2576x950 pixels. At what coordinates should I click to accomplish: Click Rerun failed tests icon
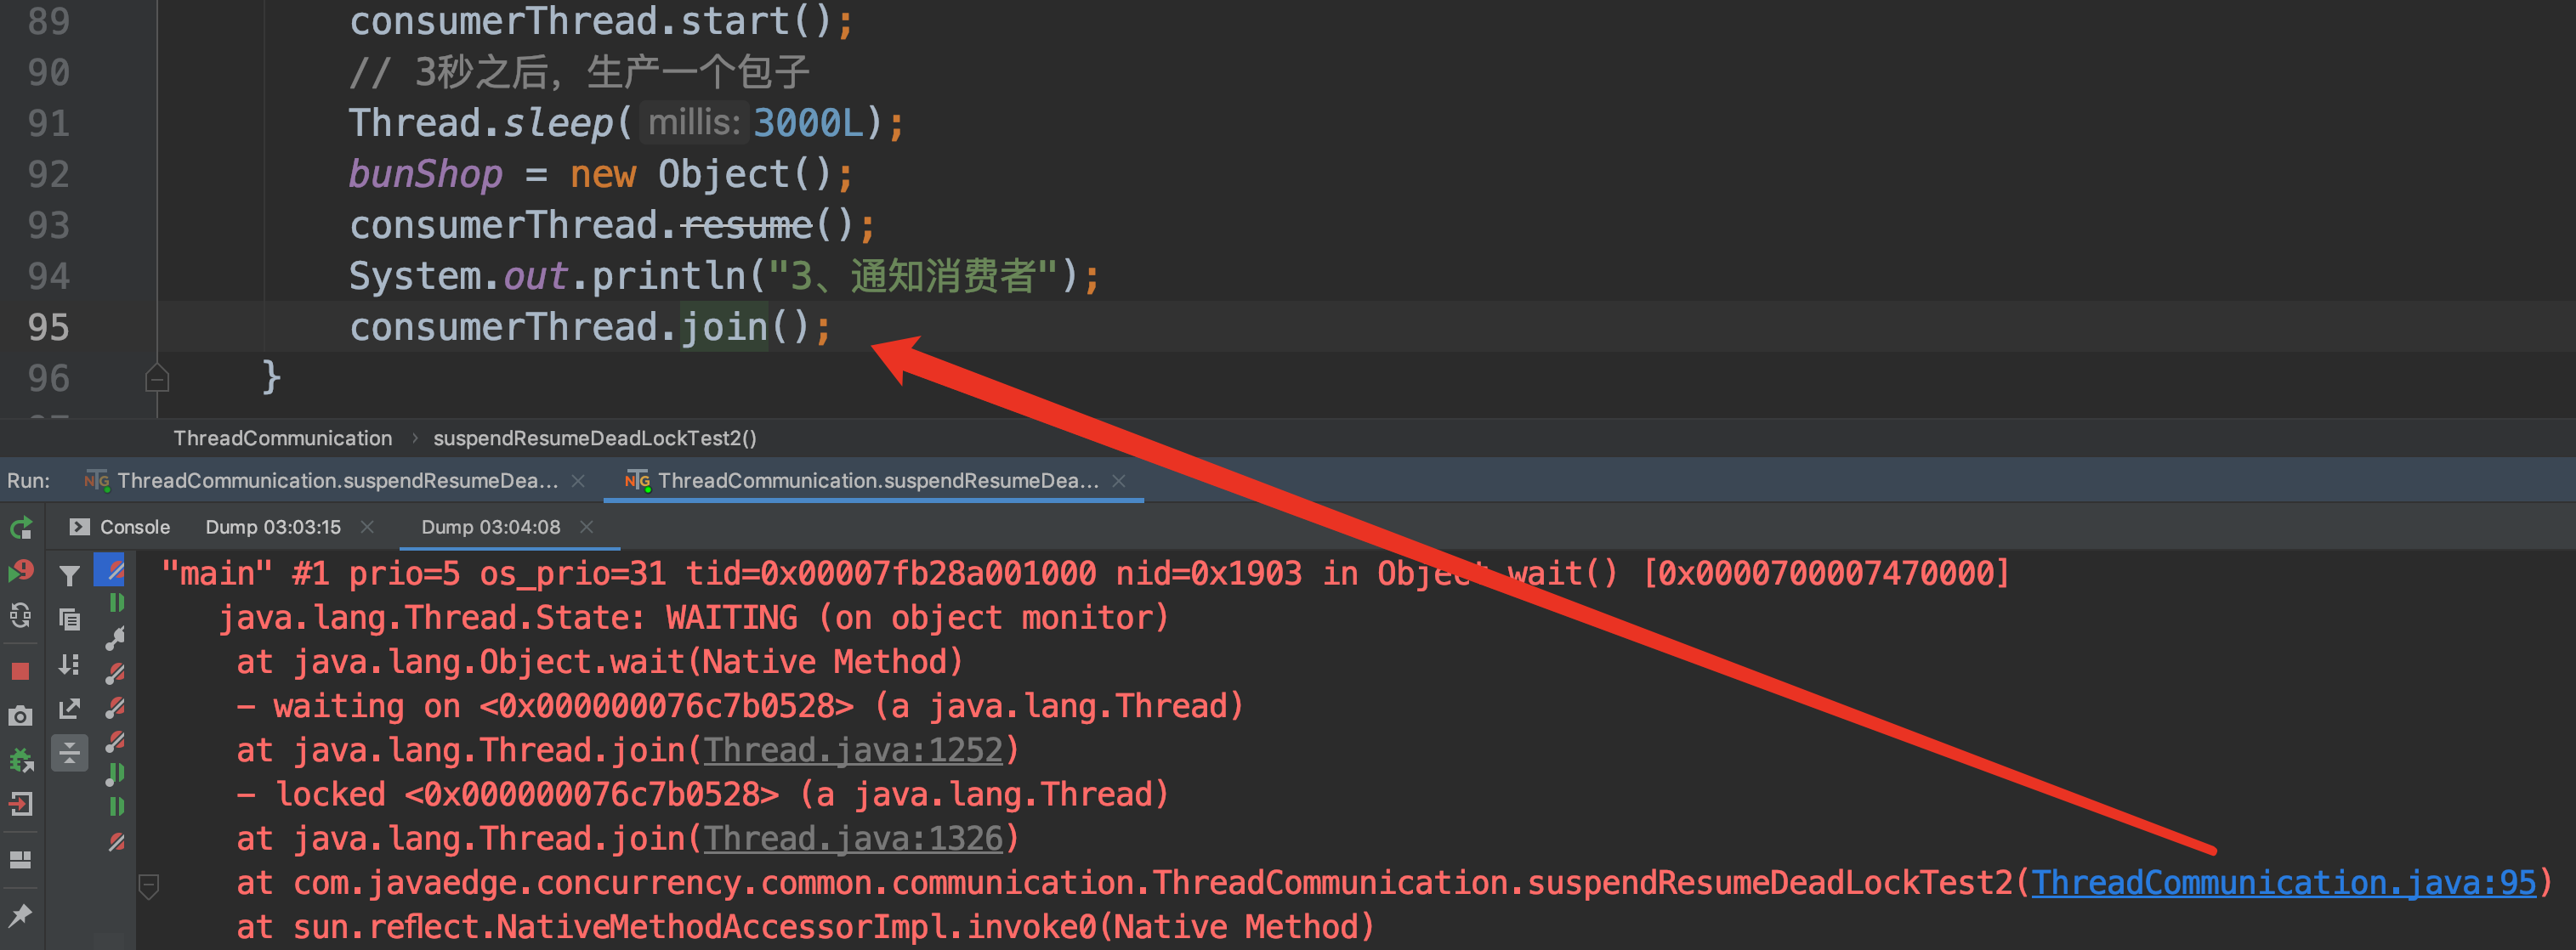coord(21,571)
